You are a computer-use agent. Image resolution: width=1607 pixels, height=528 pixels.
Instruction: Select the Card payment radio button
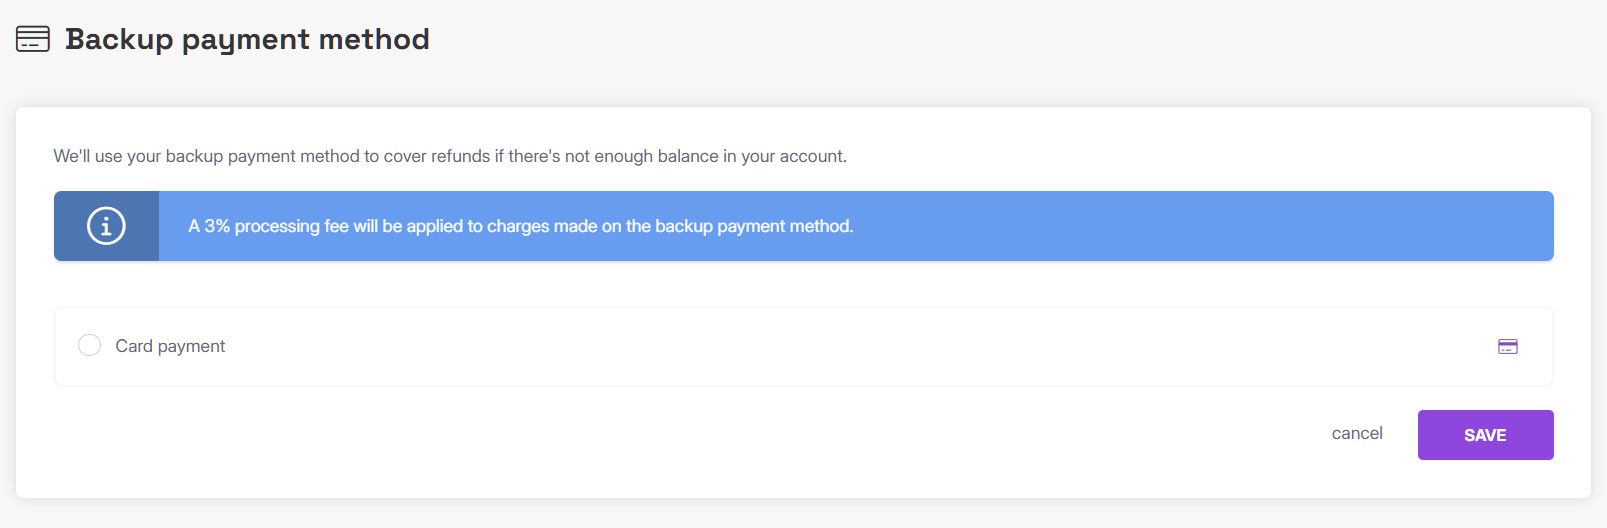(89, 345)
